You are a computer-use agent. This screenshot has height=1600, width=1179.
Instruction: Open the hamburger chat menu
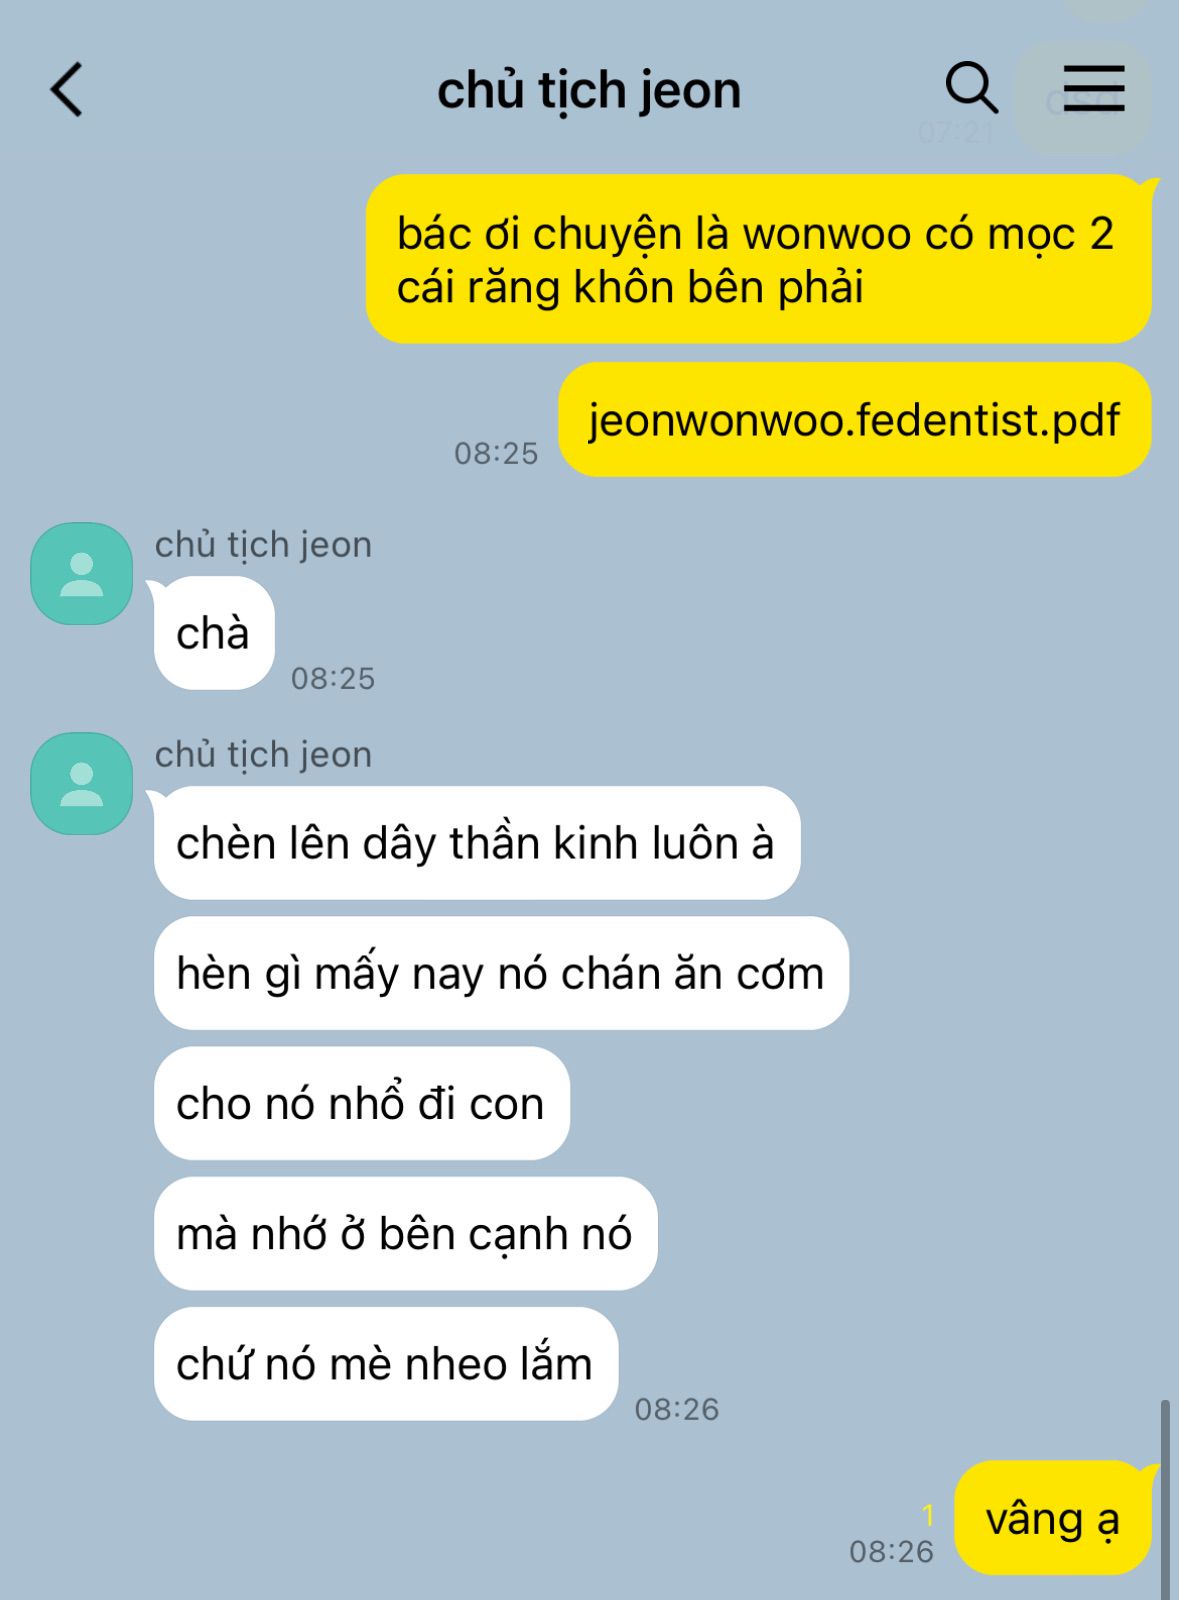1093,88
